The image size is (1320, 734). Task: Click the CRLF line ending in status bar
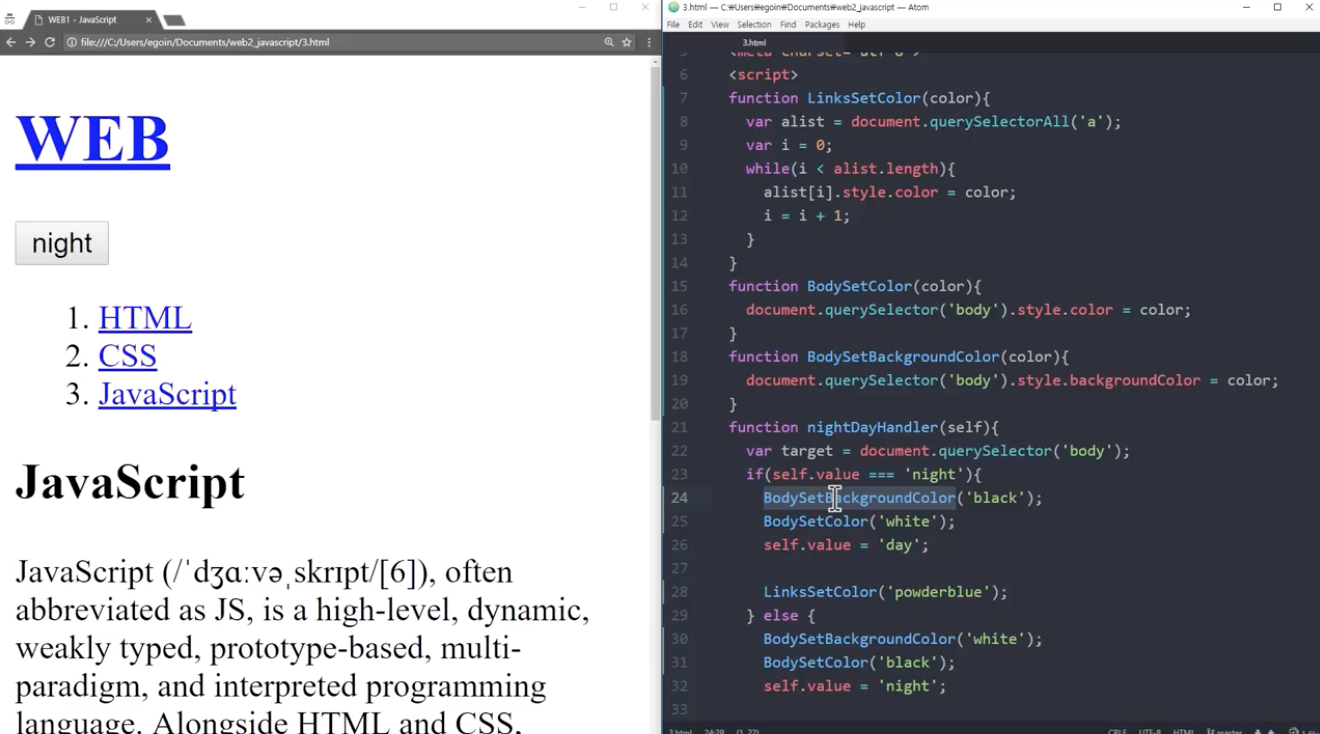point(1118,731)
